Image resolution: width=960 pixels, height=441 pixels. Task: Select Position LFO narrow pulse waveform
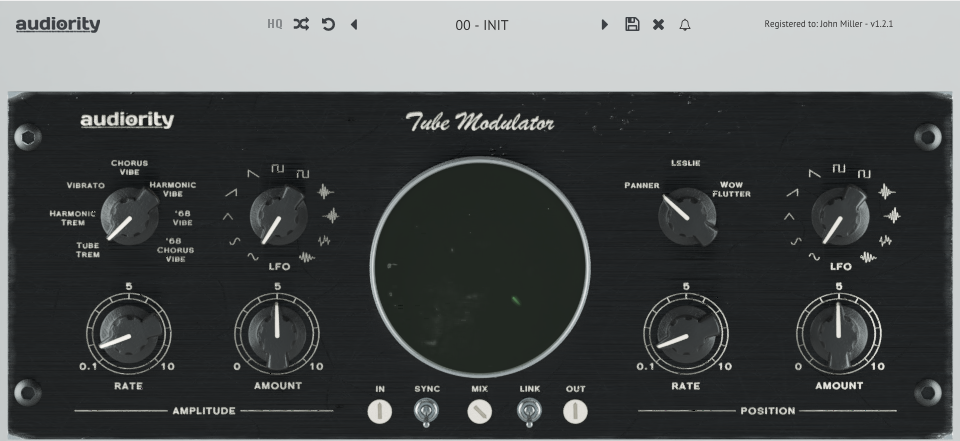click(839, 168)
